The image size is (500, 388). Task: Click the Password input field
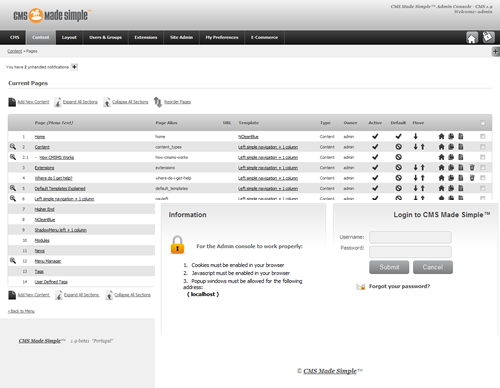(410, 252)
